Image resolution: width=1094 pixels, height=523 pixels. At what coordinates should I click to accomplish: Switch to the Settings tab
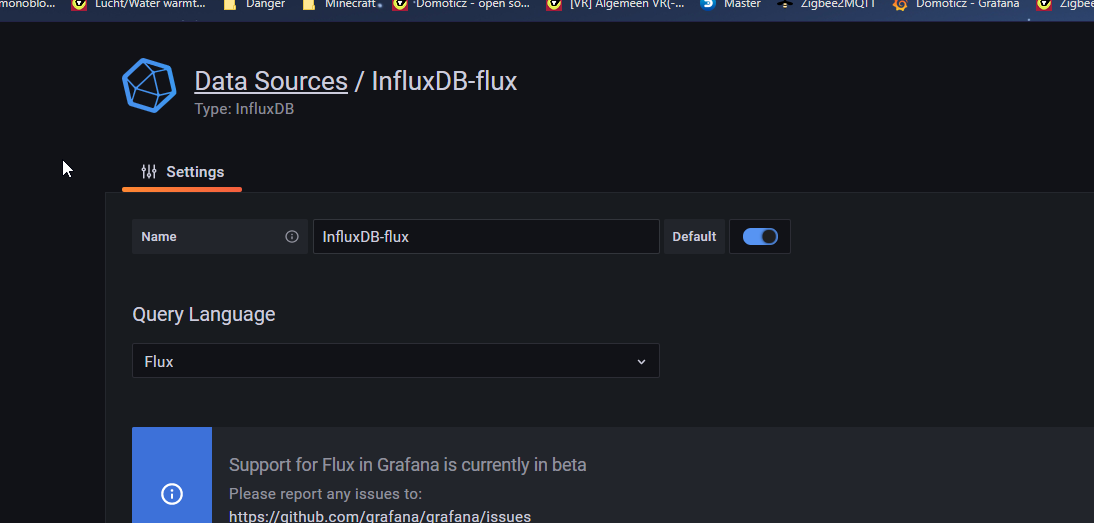tap(182, 172)
